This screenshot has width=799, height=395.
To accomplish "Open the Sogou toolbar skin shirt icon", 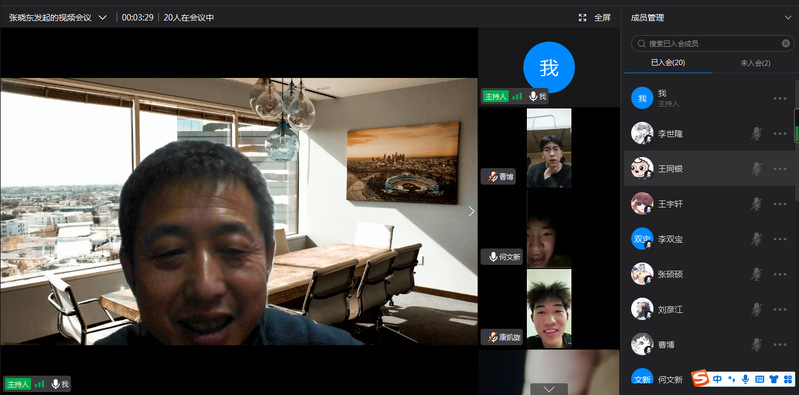I will click(774, 379).
